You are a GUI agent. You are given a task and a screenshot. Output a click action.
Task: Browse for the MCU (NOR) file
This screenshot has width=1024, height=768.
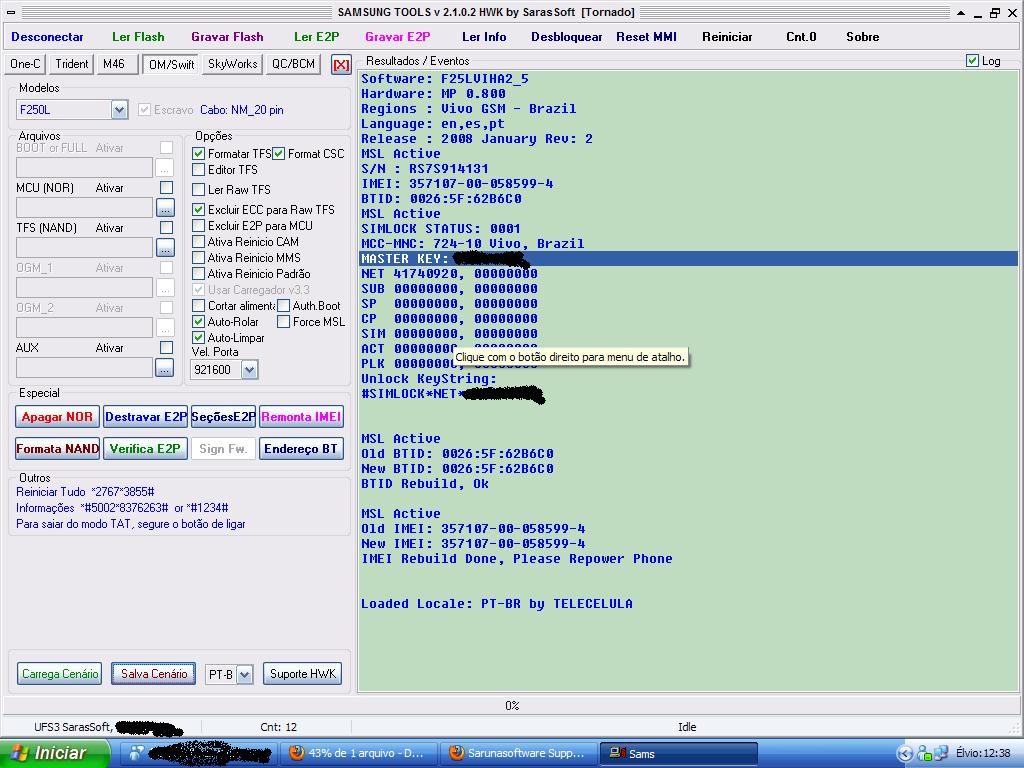tap(165, 208)
